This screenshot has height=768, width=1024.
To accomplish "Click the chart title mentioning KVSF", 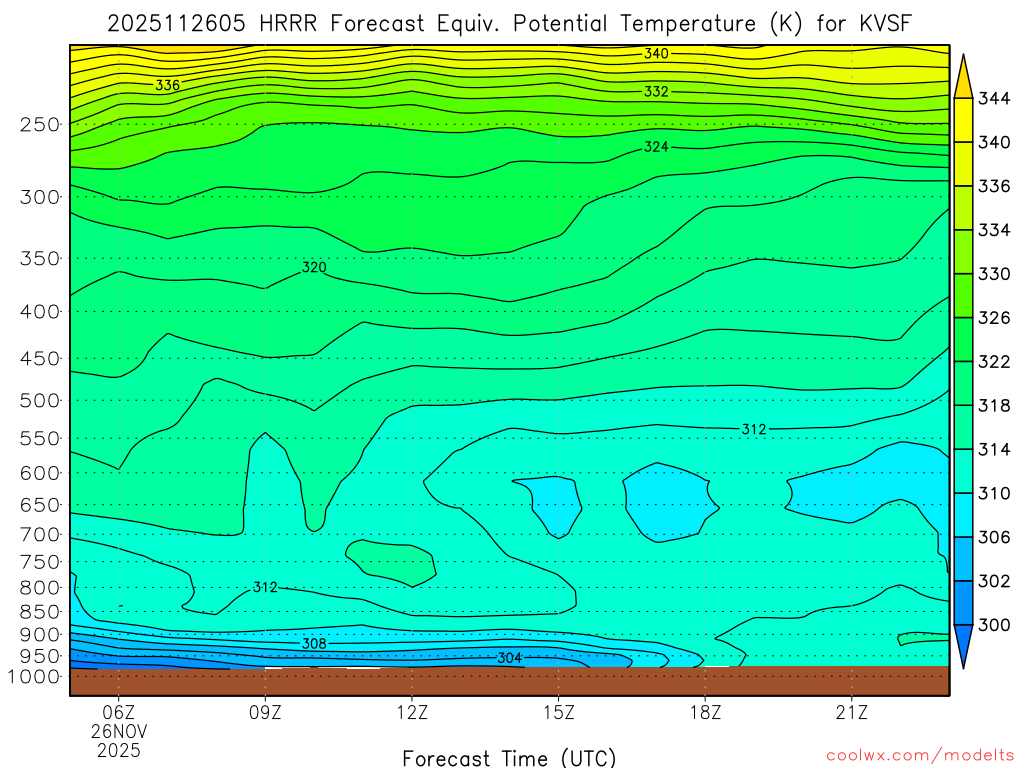I will point(509,24).
